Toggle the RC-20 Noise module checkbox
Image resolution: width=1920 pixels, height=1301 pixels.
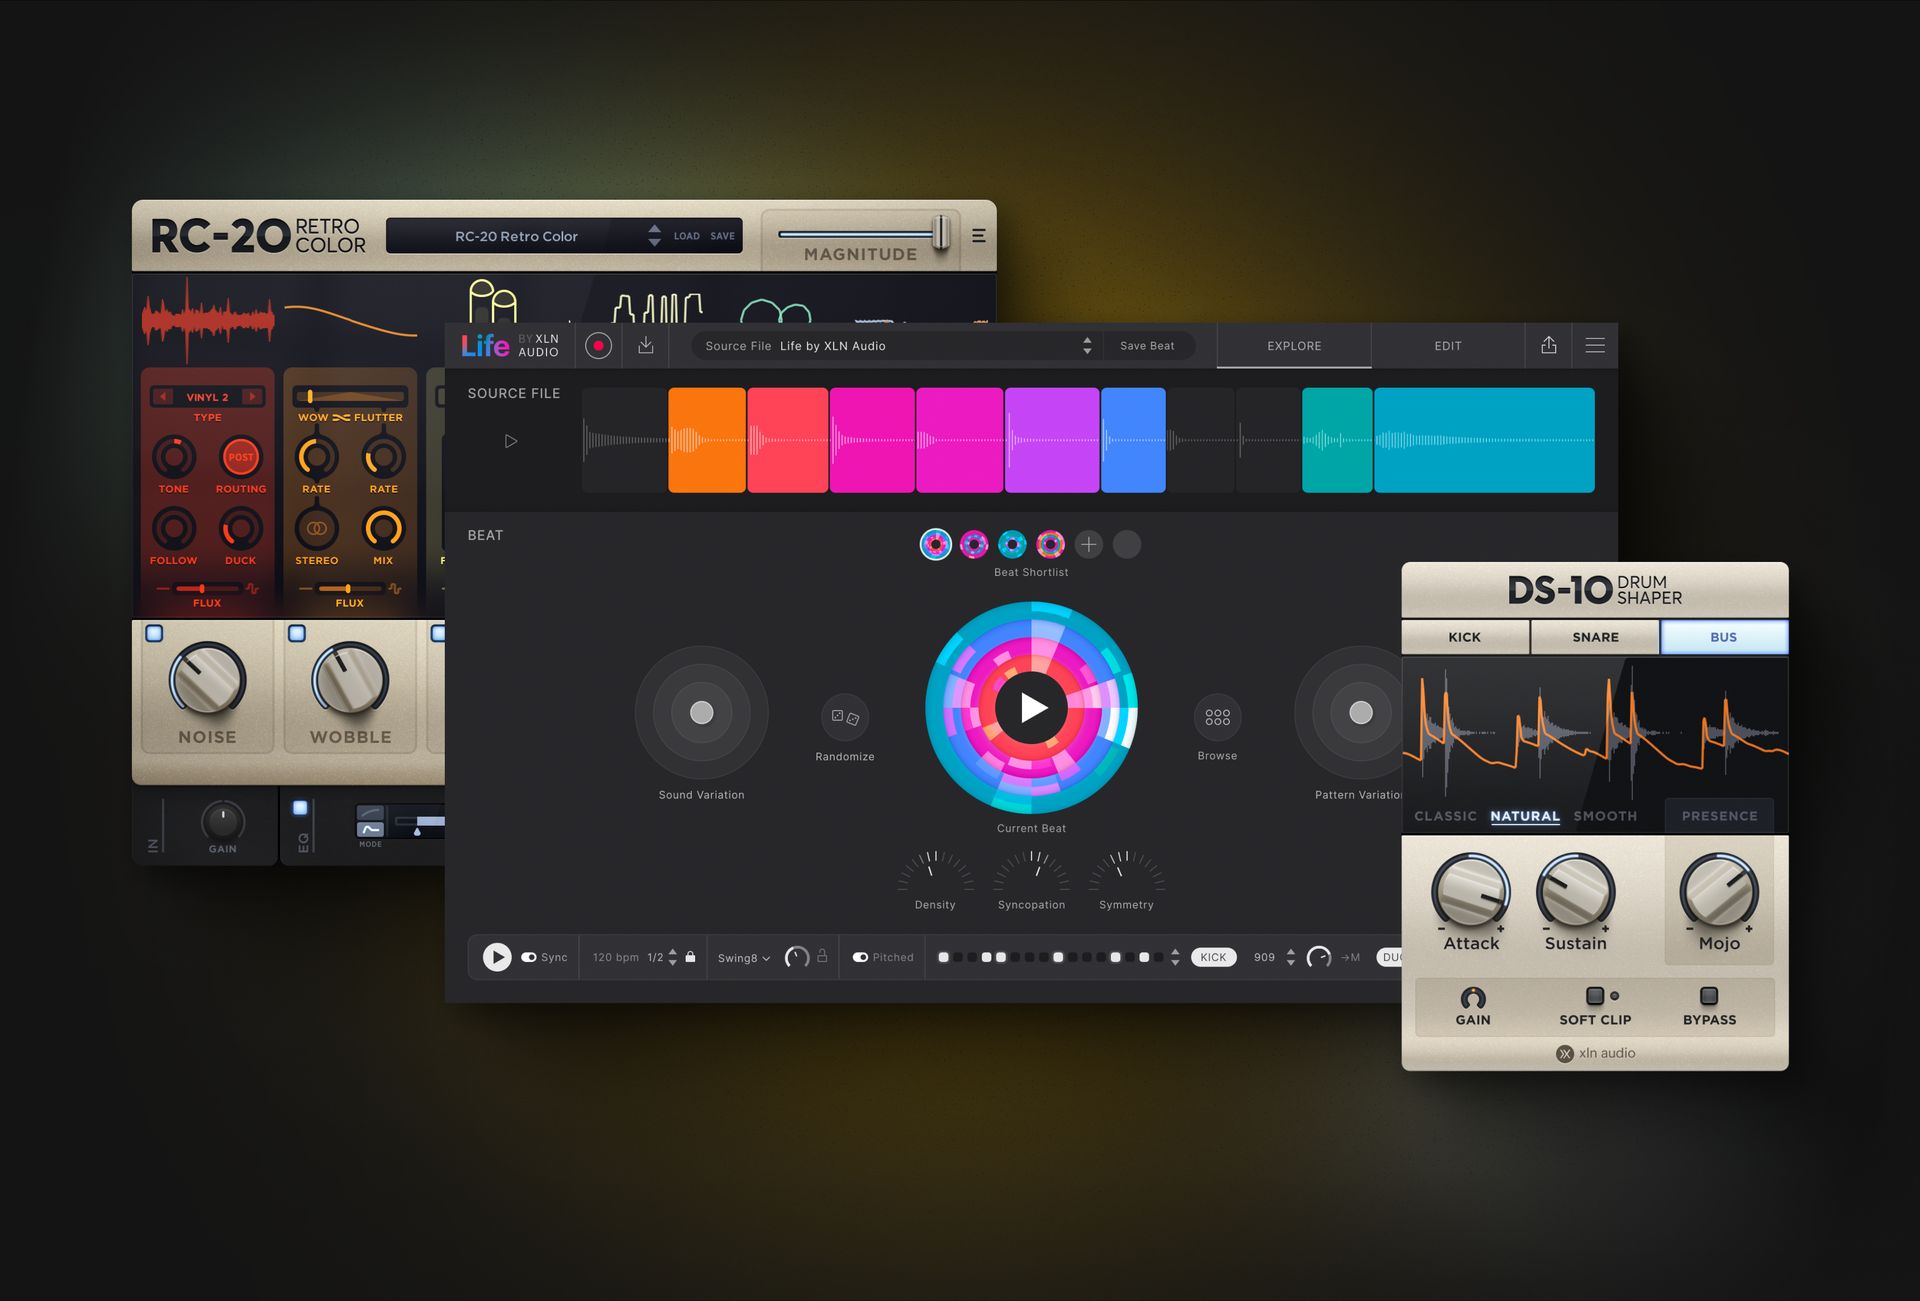tap(154, 633)
